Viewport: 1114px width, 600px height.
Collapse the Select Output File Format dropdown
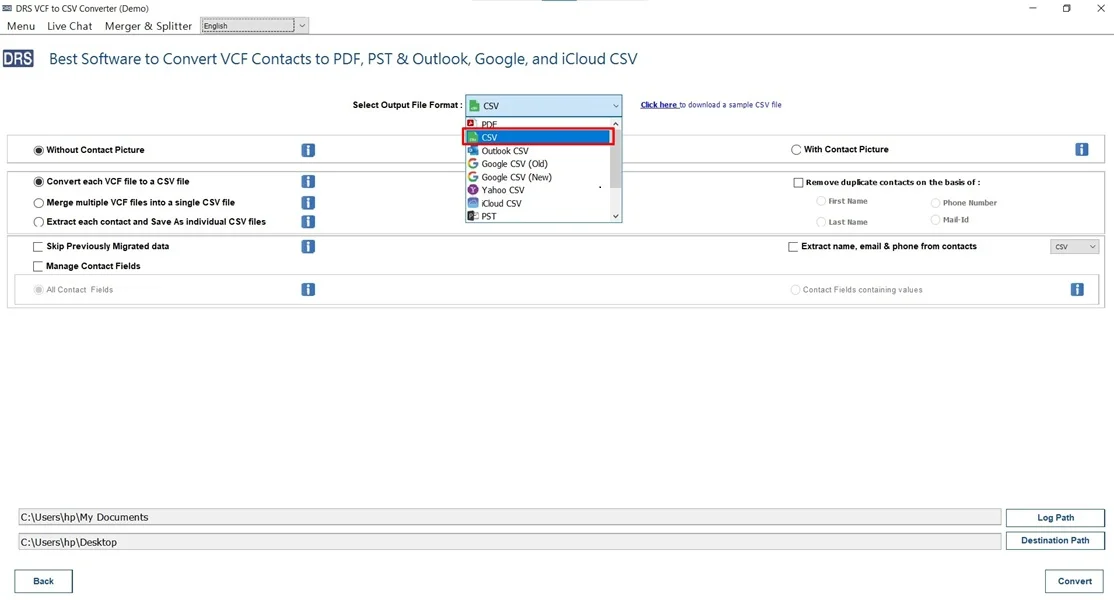point(614,105)
